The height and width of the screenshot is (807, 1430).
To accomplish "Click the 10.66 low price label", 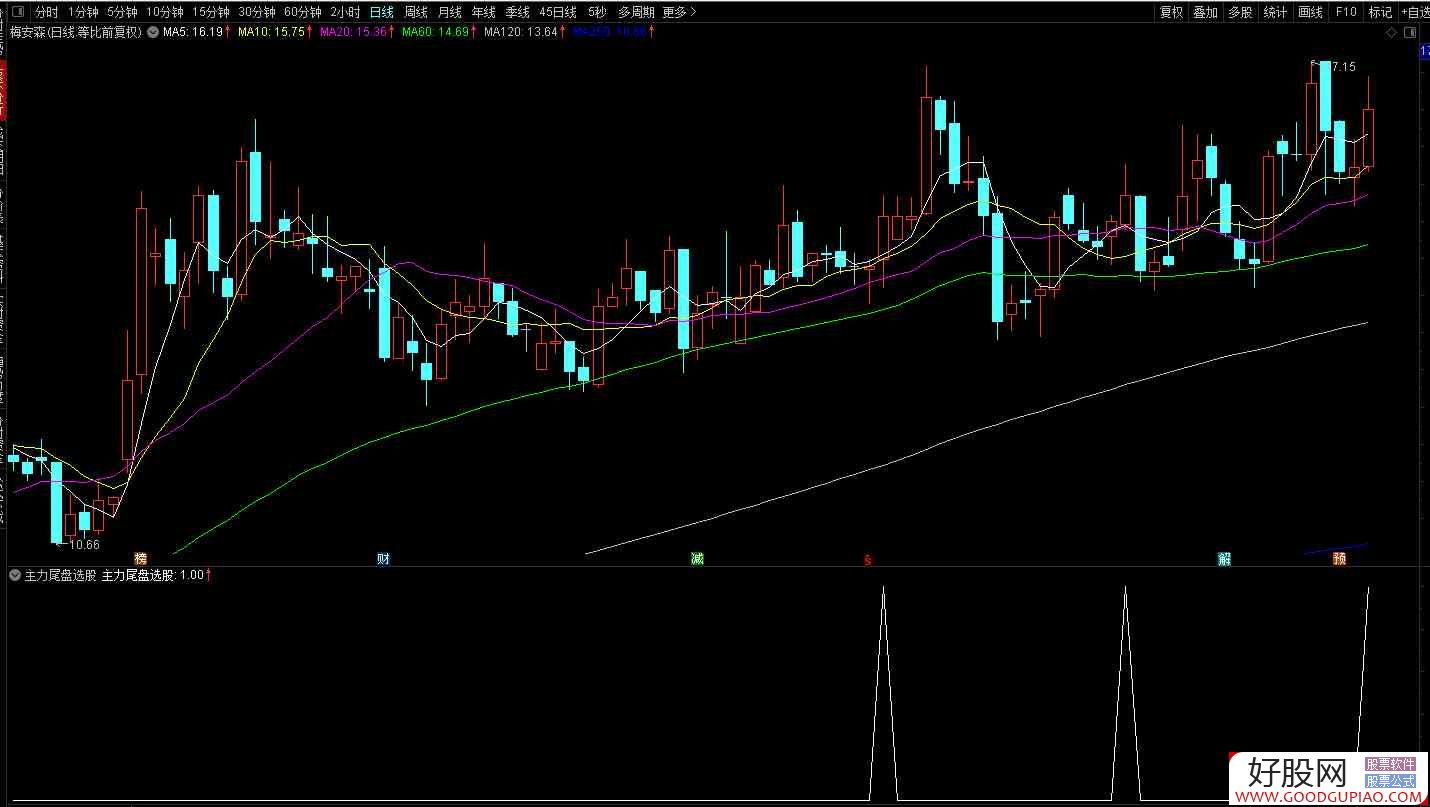I will 84,545.
